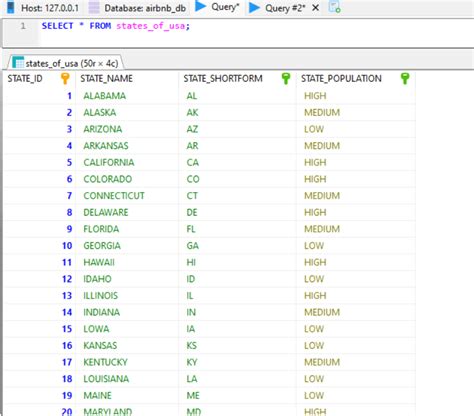
Task: Select the ALABAMA cell
Action: pos(105,96)
